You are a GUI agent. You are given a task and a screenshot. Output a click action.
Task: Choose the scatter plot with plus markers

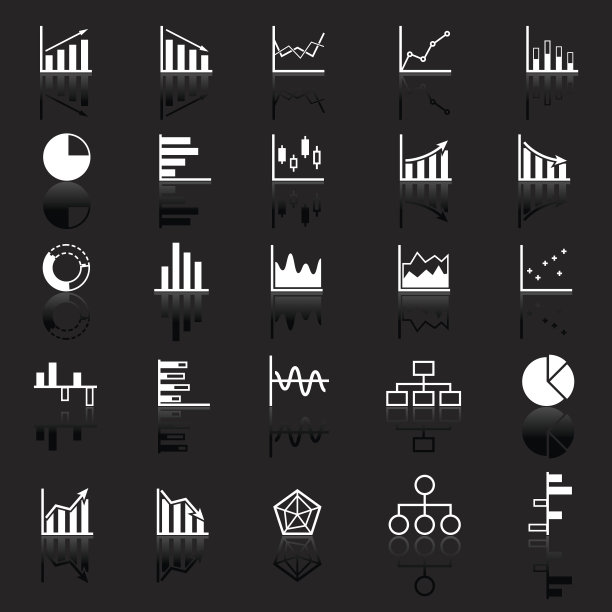point(546,269)
